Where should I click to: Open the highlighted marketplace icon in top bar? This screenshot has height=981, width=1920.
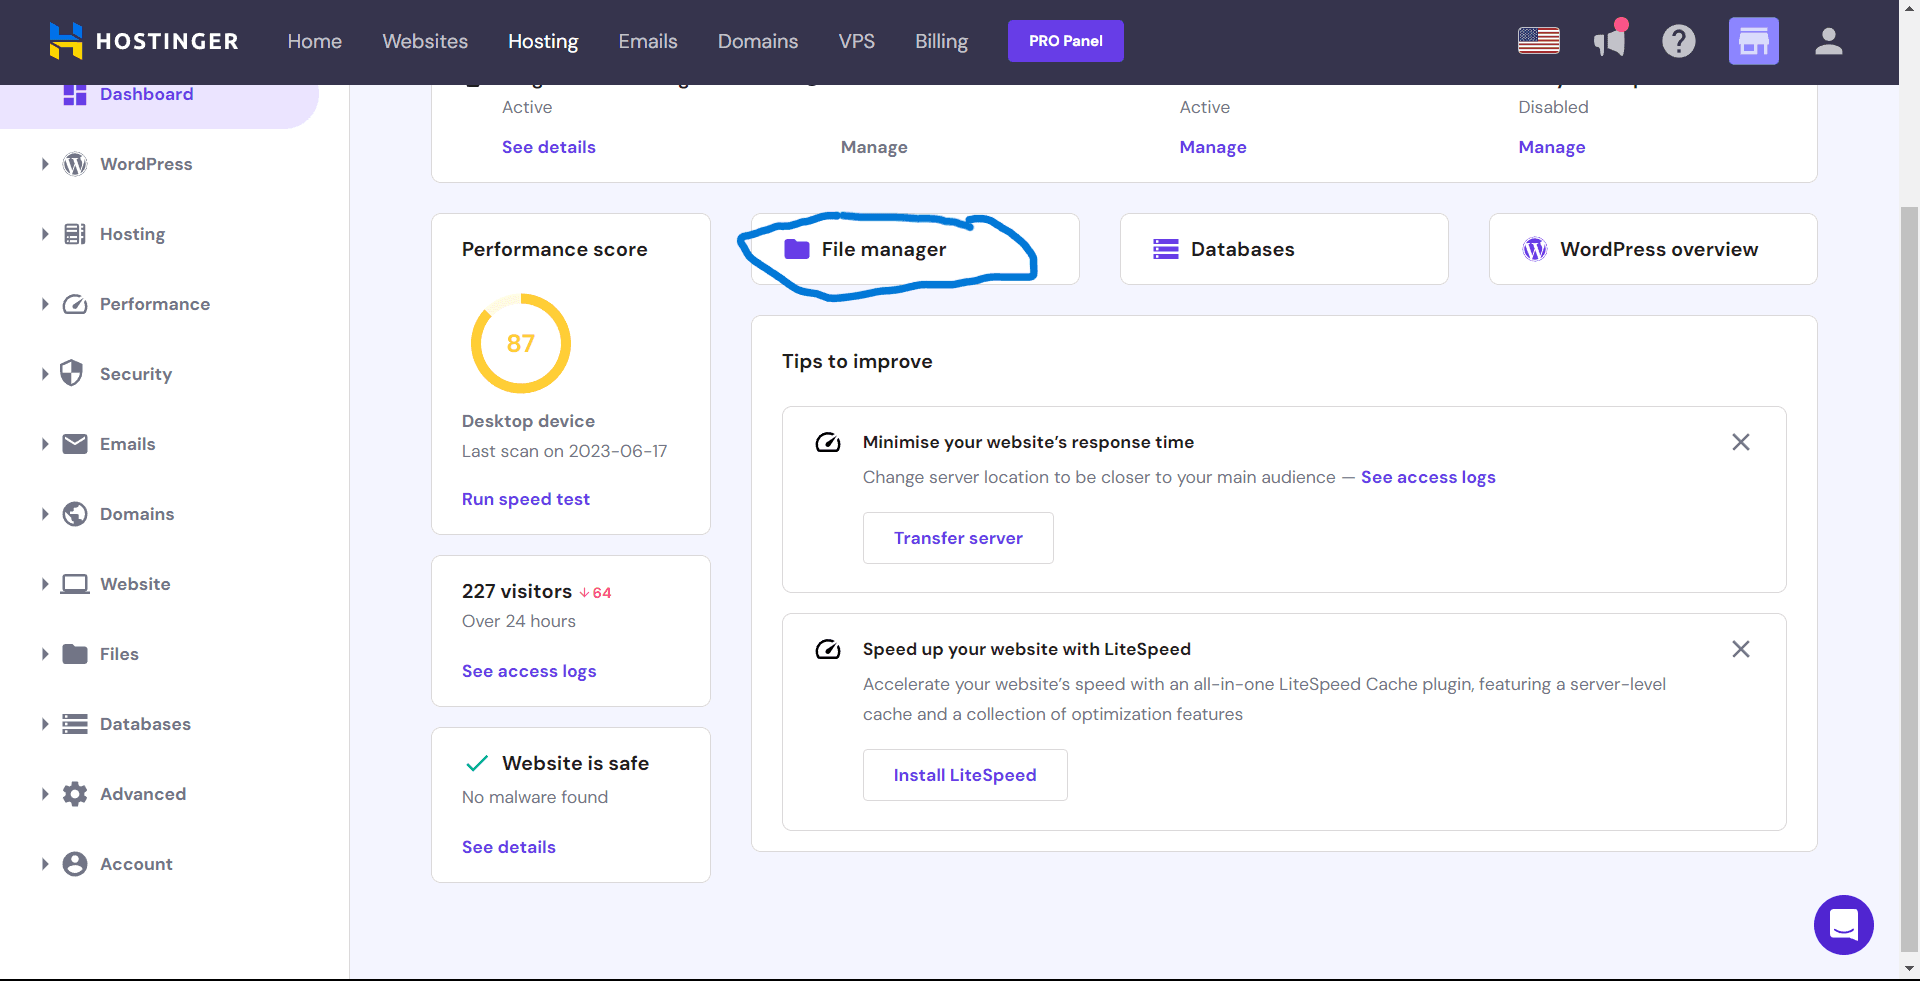pyautogui.click(x=1753, y=41)
